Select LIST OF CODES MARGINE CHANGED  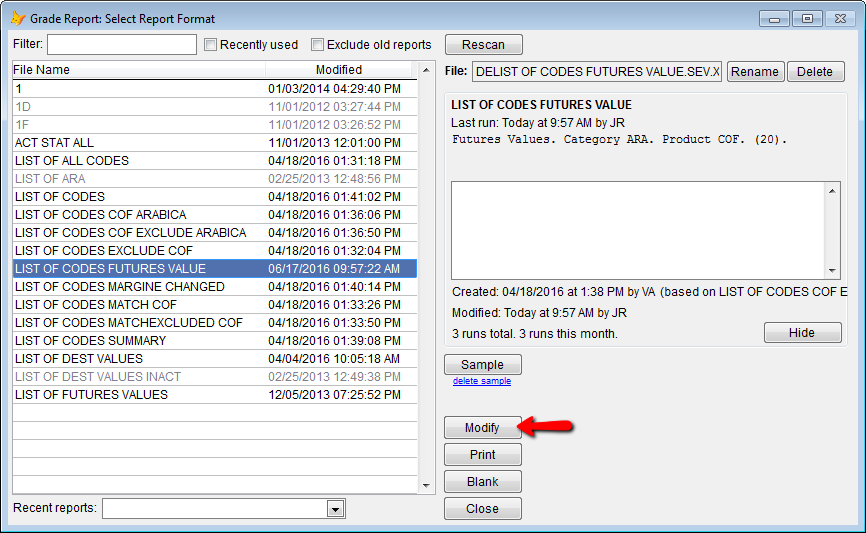click(x=215, y=287)
